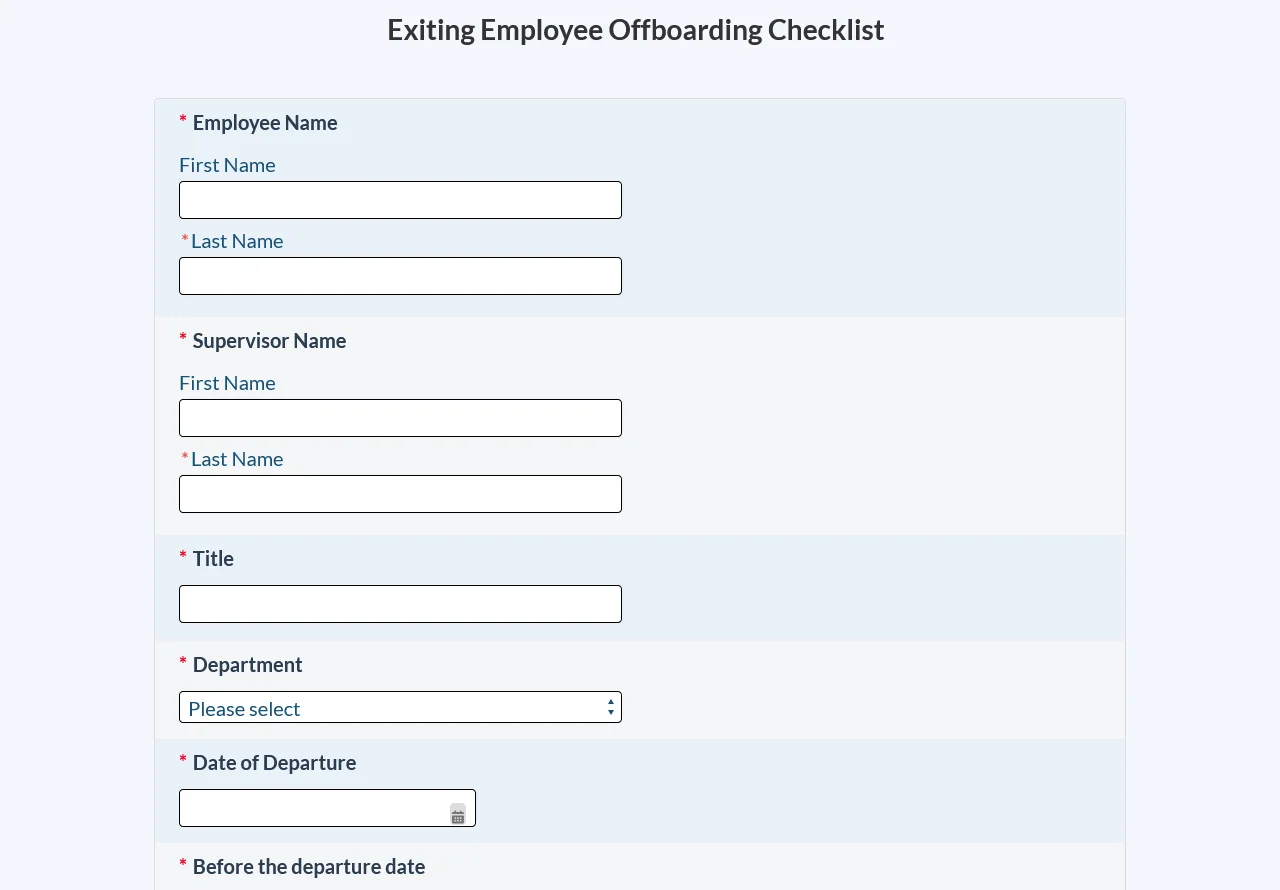Click the Last Name label under Supervisor Name
Image resolution: width=1280 pixels, height=890 pixels.
237,458
